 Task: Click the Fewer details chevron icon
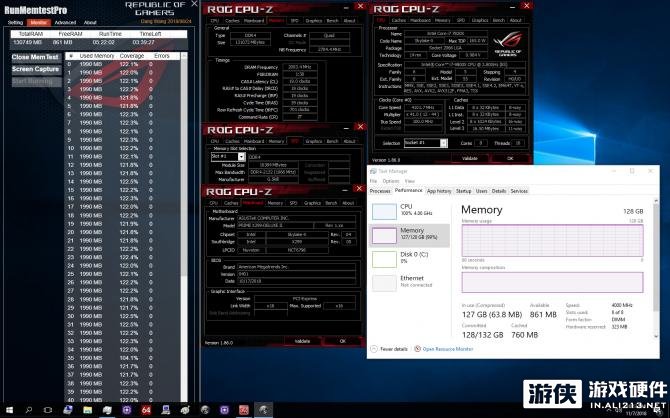374,349
